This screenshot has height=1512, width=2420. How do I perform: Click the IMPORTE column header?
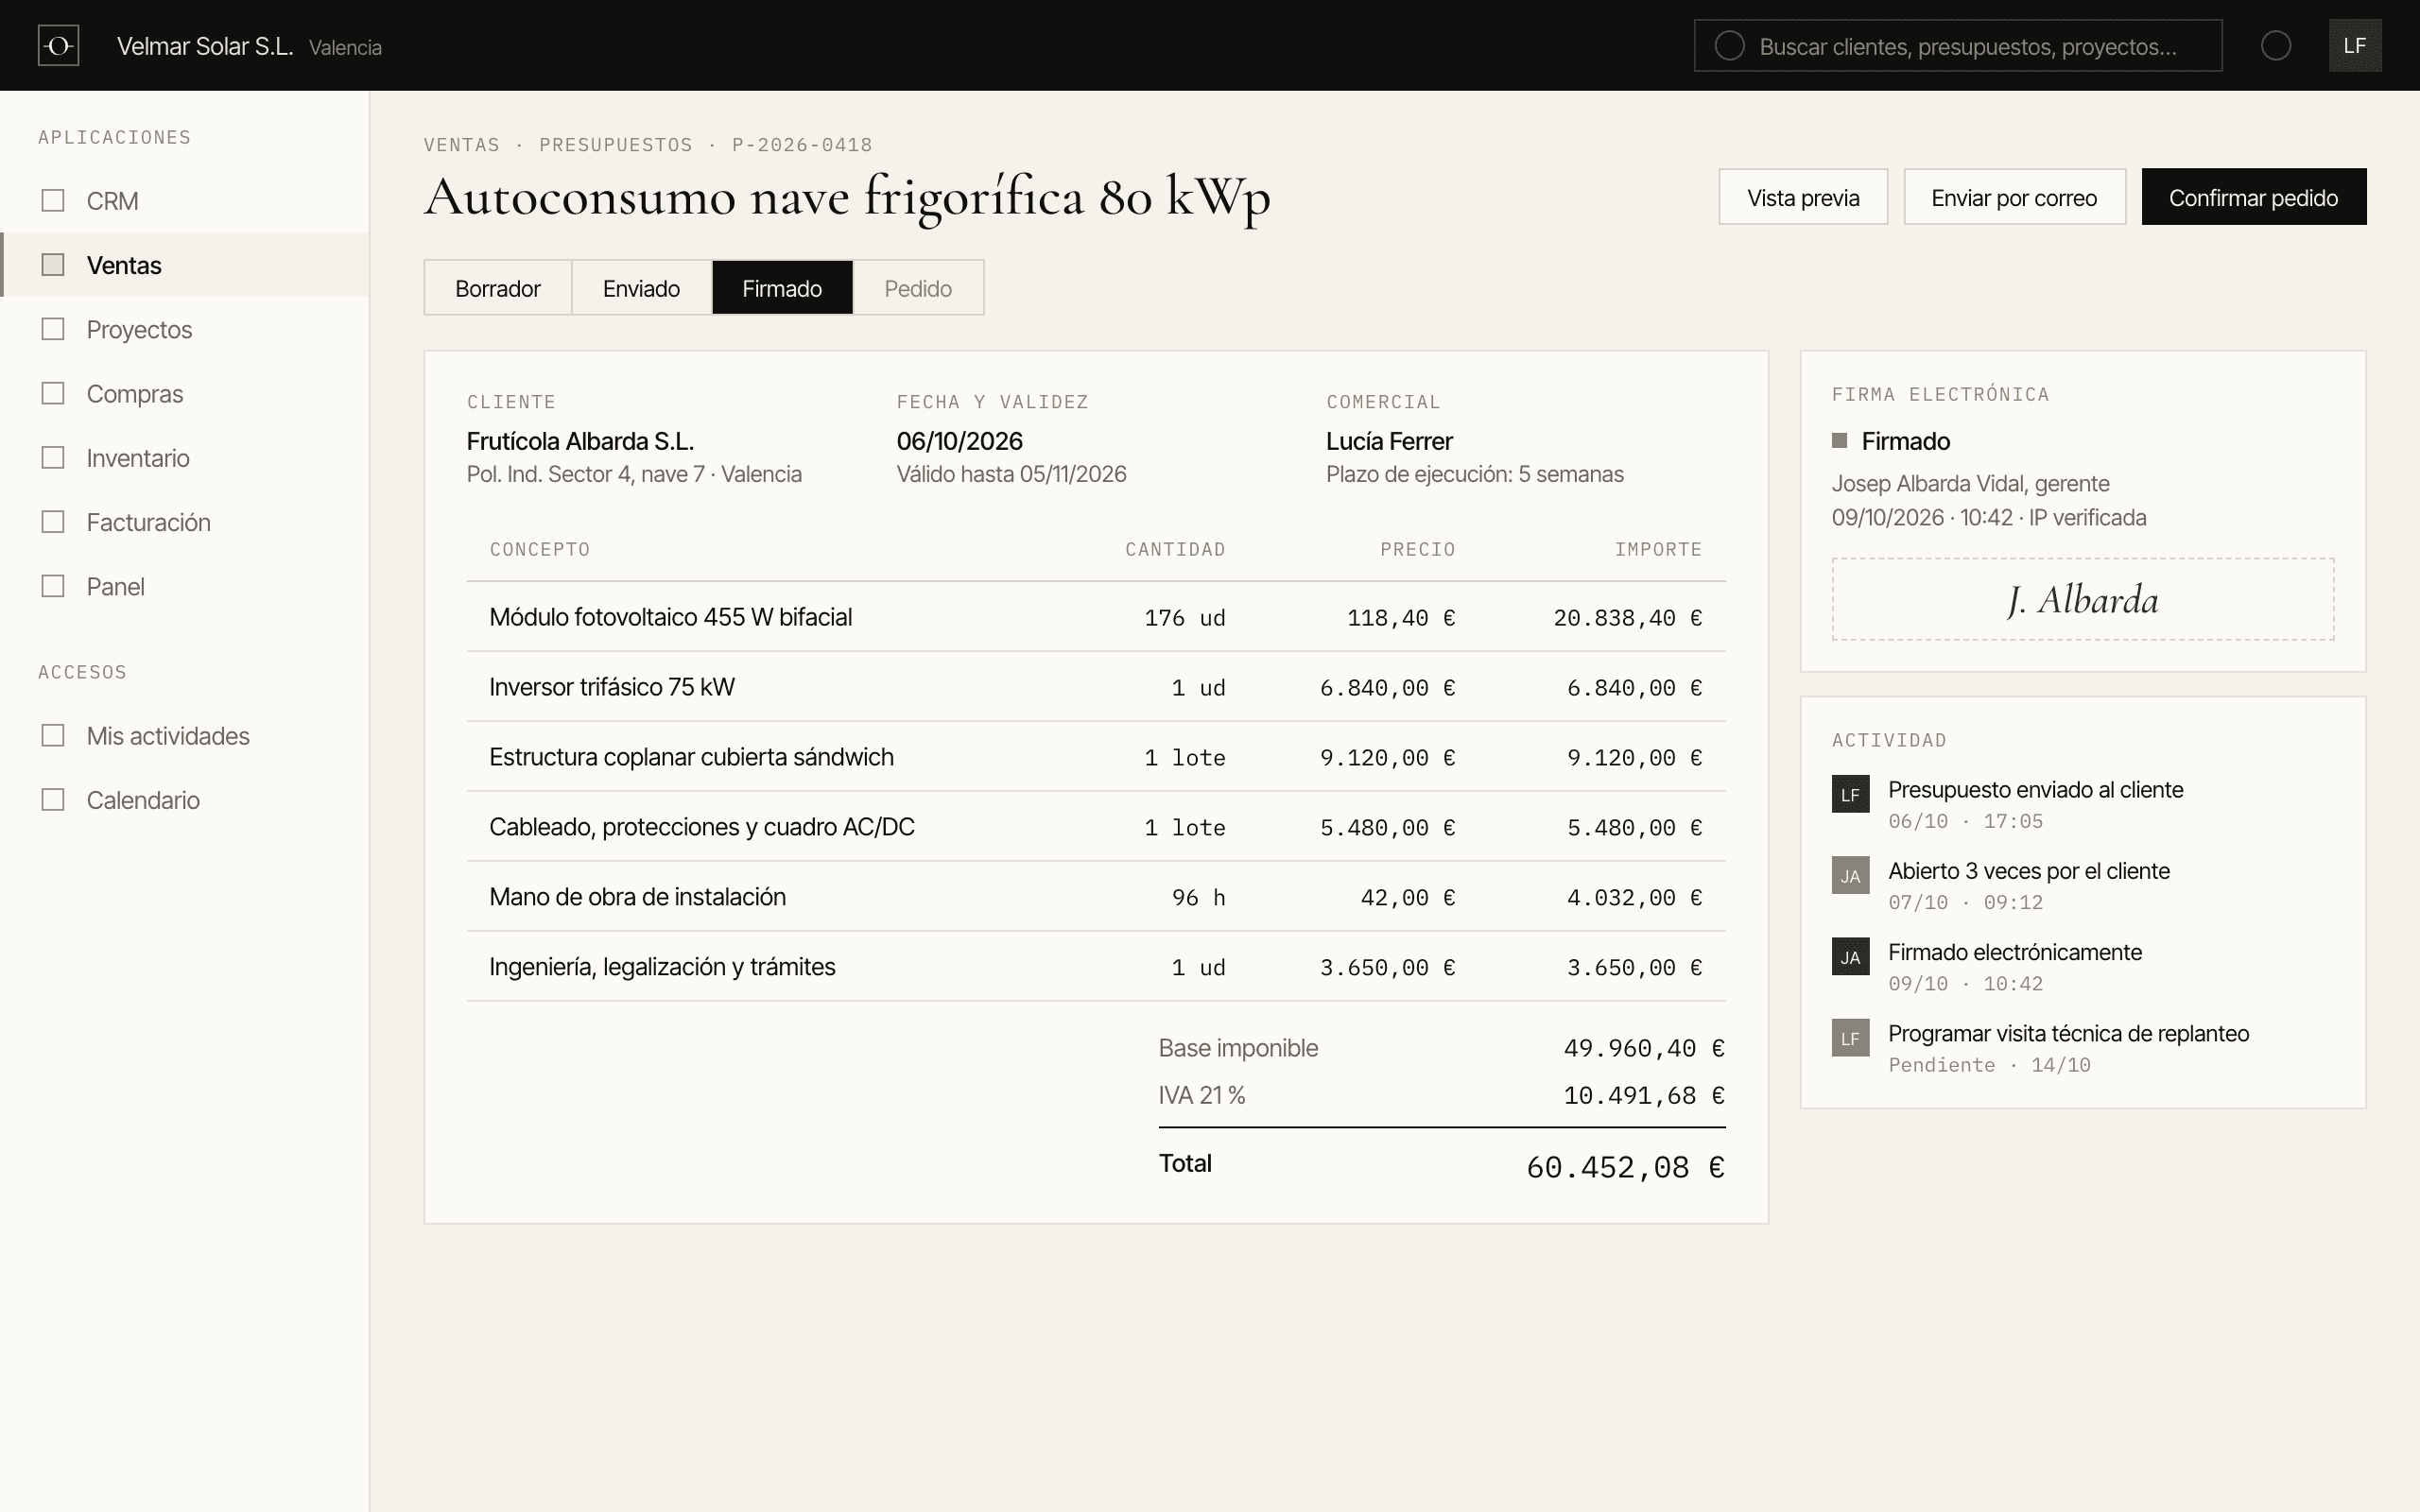[1658, 549]
